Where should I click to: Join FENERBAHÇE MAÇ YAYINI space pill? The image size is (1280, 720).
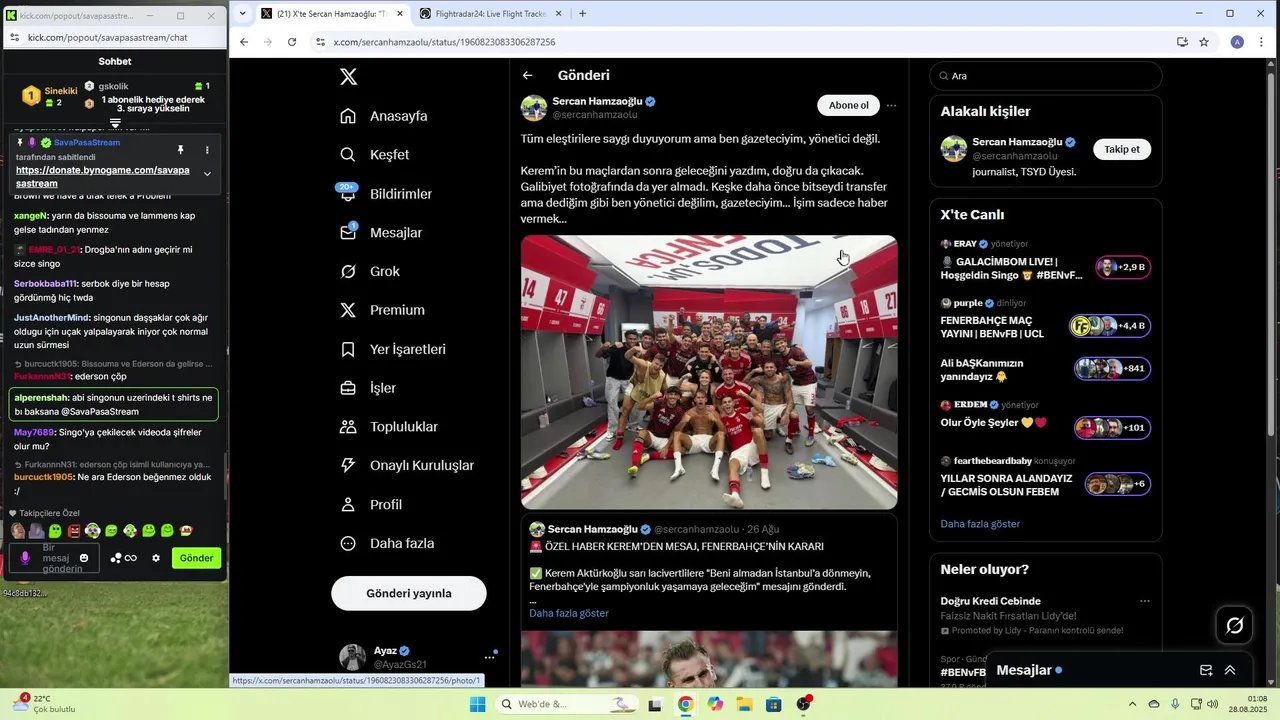tap(1110, 326)
